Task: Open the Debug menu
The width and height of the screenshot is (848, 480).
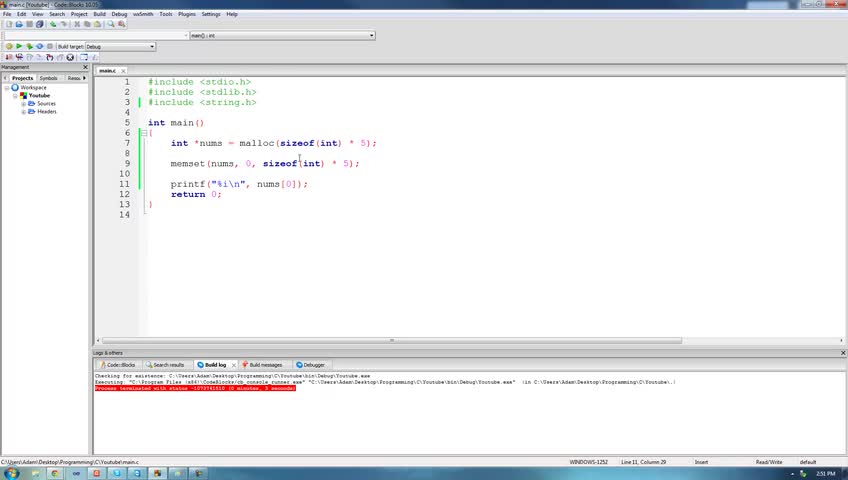Action: pyautogui.click(x=119, y=14)
